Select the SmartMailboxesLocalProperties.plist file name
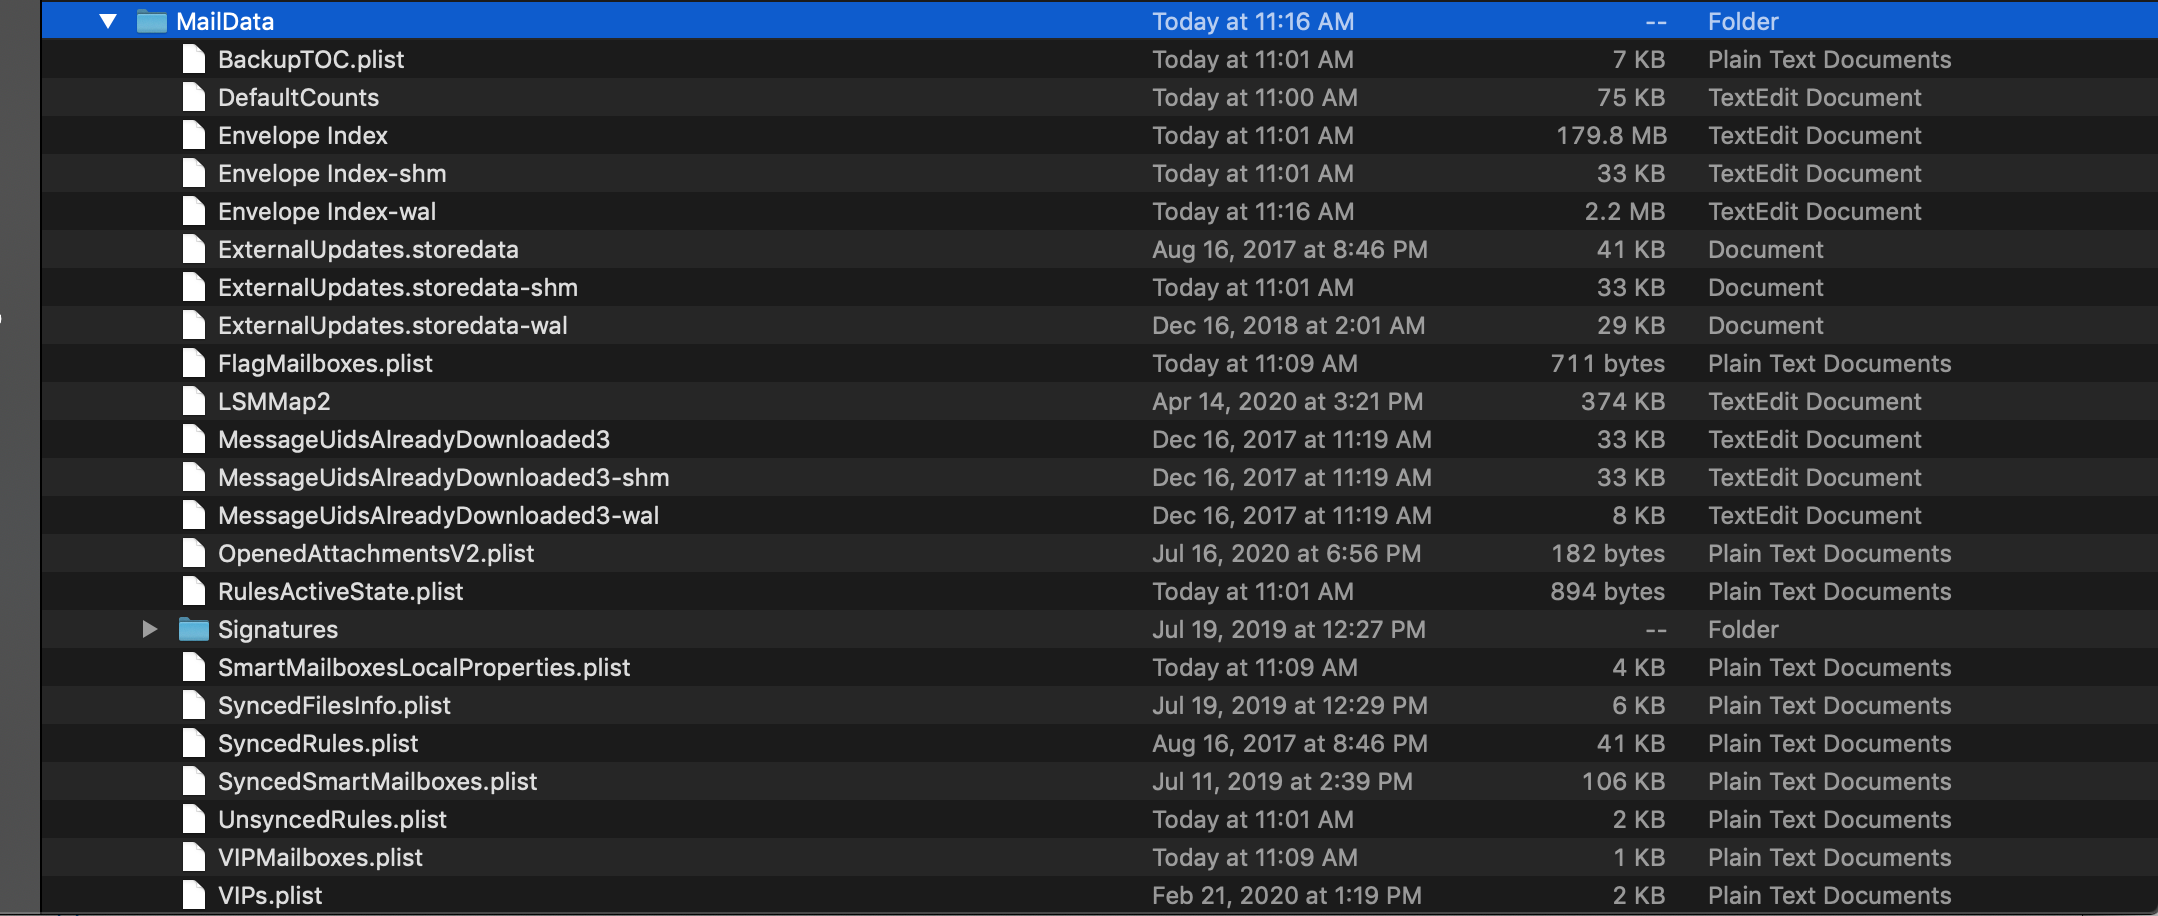The width and height of the screenshot is (2158, 916). (424, 667)
